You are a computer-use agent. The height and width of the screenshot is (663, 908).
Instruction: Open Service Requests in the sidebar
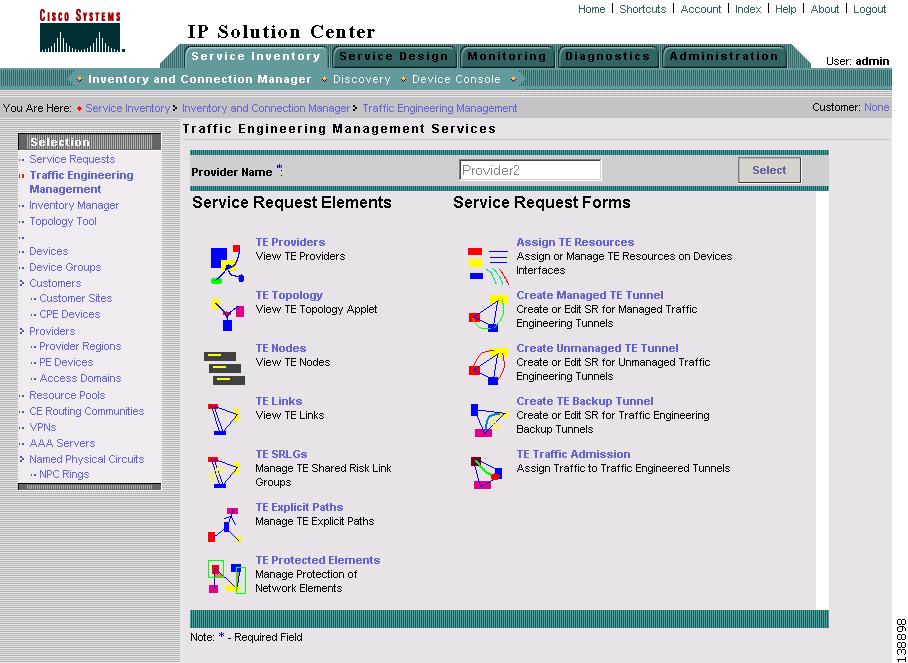(72, 159)
